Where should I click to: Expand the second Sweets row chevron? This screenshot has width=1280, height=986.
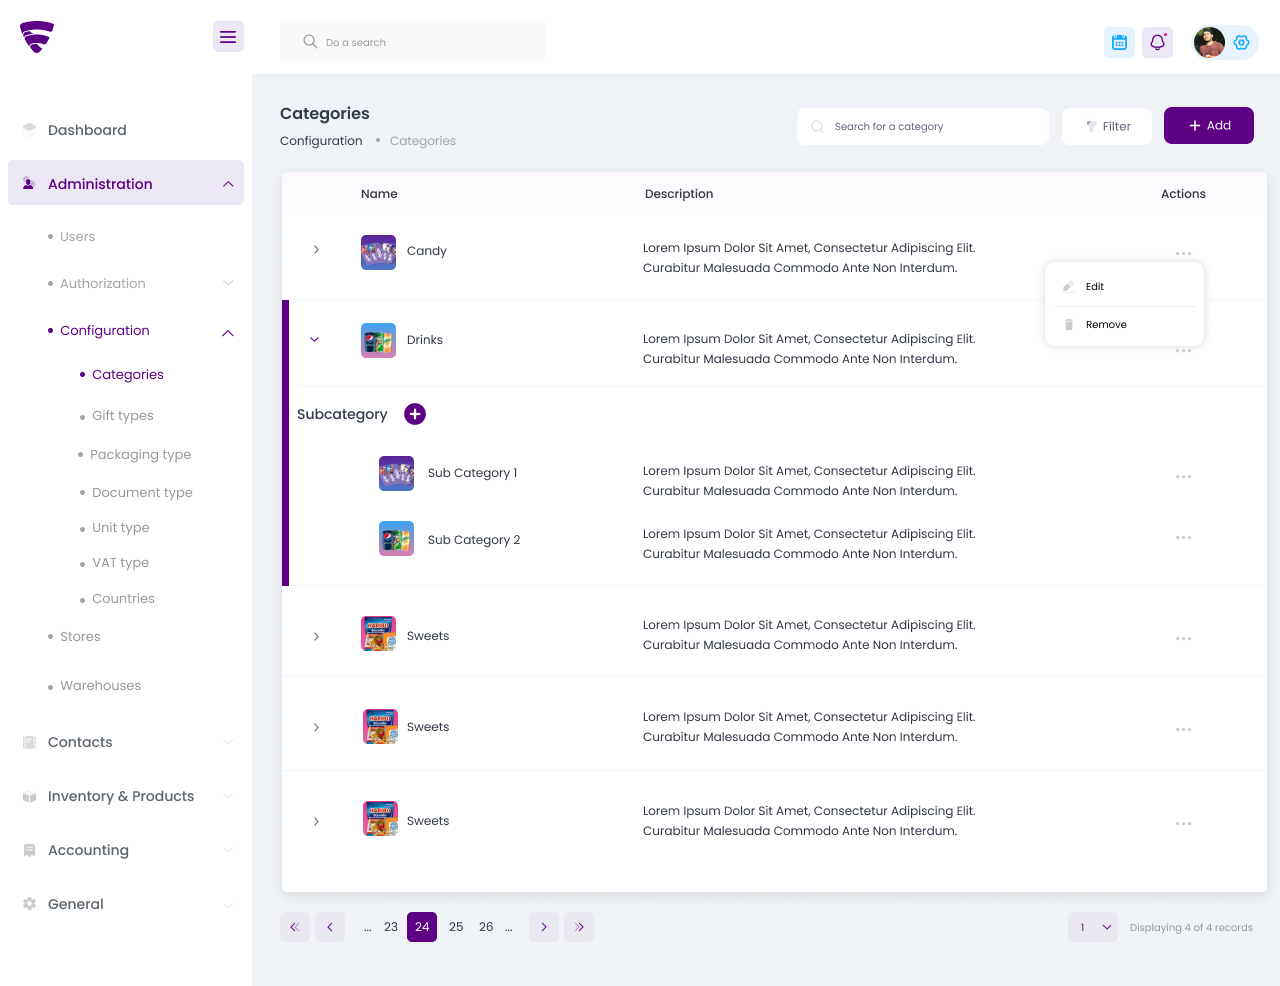316,727
